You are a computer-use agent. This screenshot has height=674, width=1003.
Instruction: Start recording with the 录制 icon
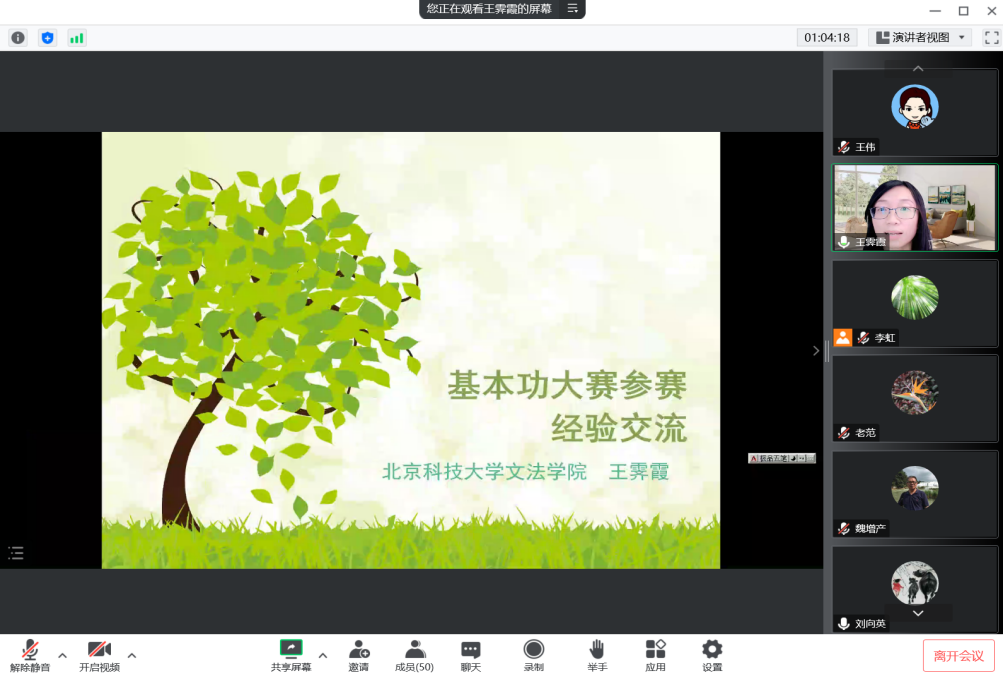click(534, 655)
